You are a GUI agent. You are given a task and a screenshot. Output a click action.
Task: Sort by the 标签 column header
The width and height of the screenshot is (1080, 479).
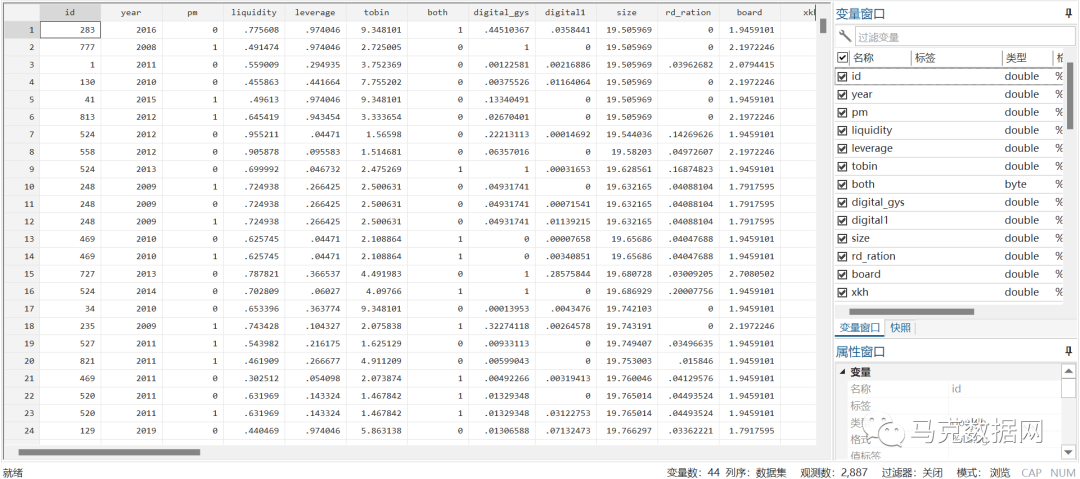[x=957, y=59]
